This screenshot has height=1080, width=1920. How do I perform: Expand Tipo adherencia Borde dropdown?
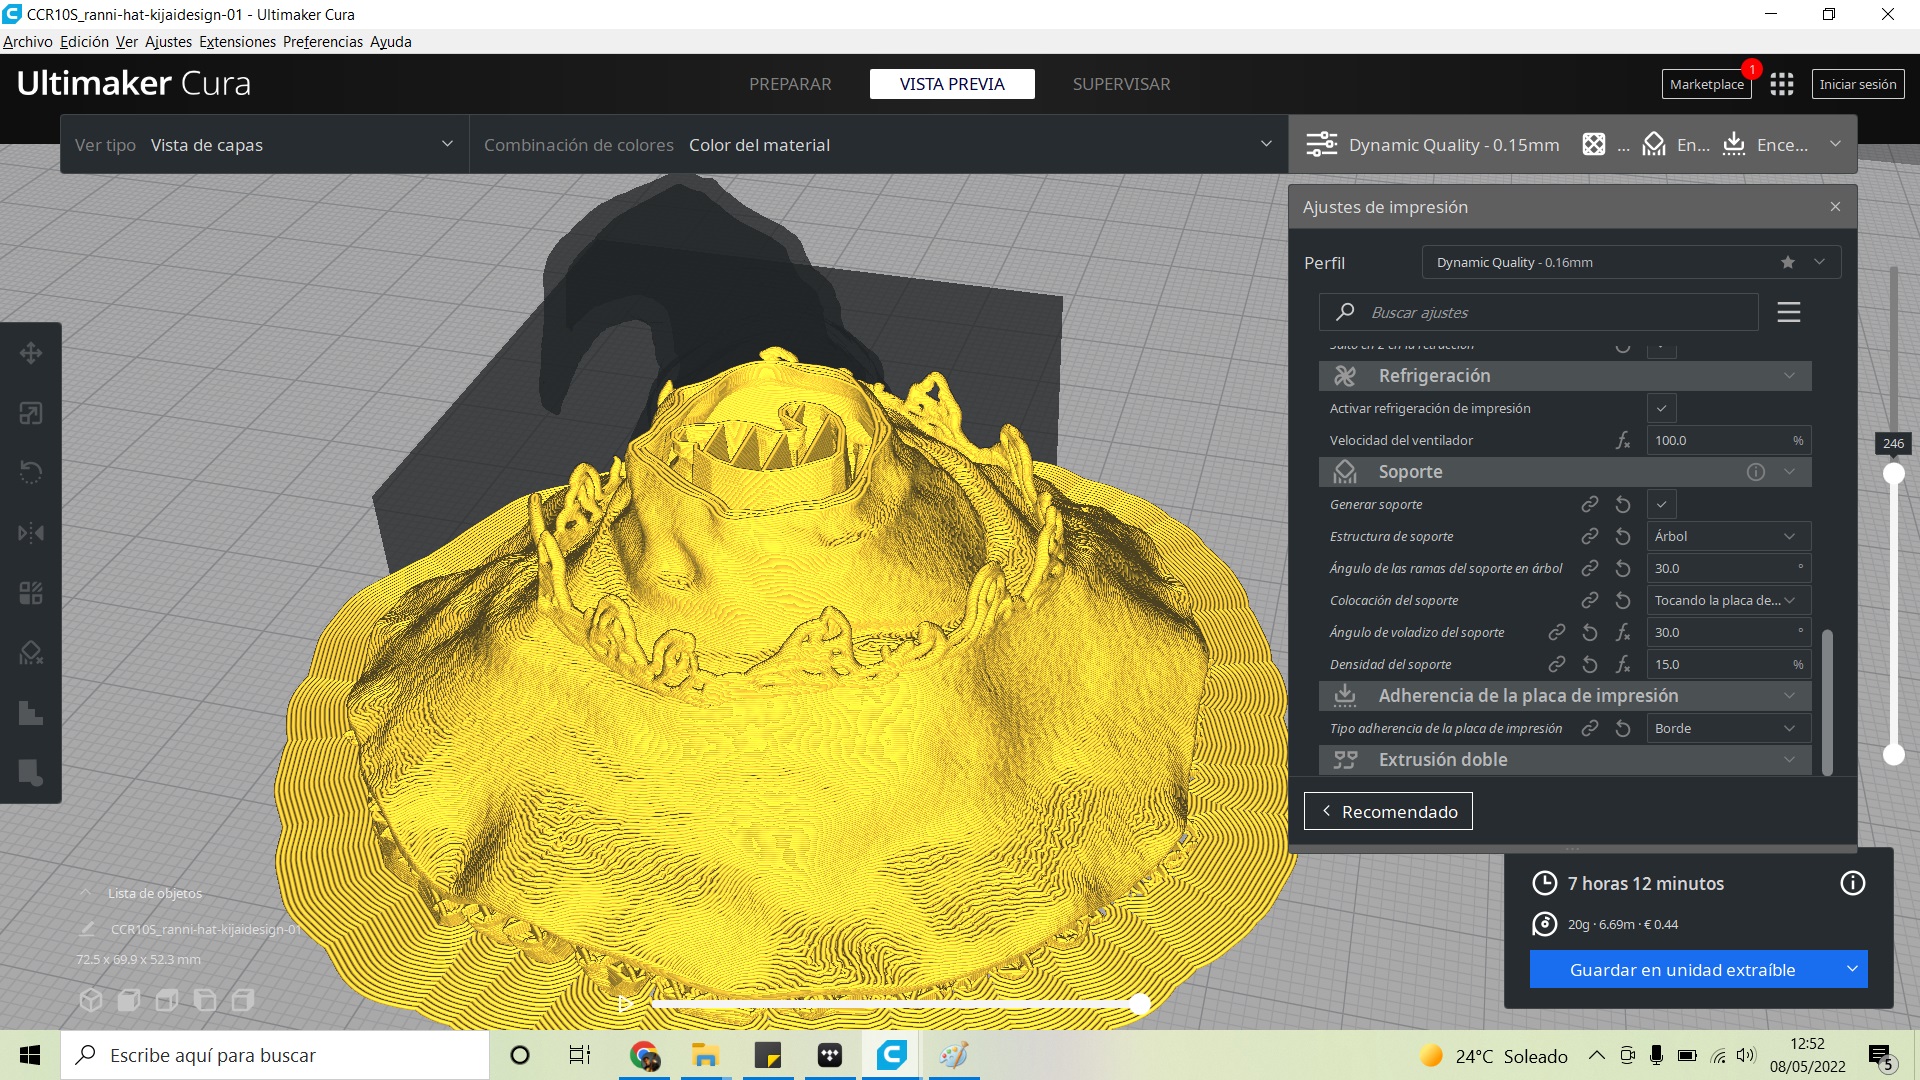click(x=1728, y=729)
